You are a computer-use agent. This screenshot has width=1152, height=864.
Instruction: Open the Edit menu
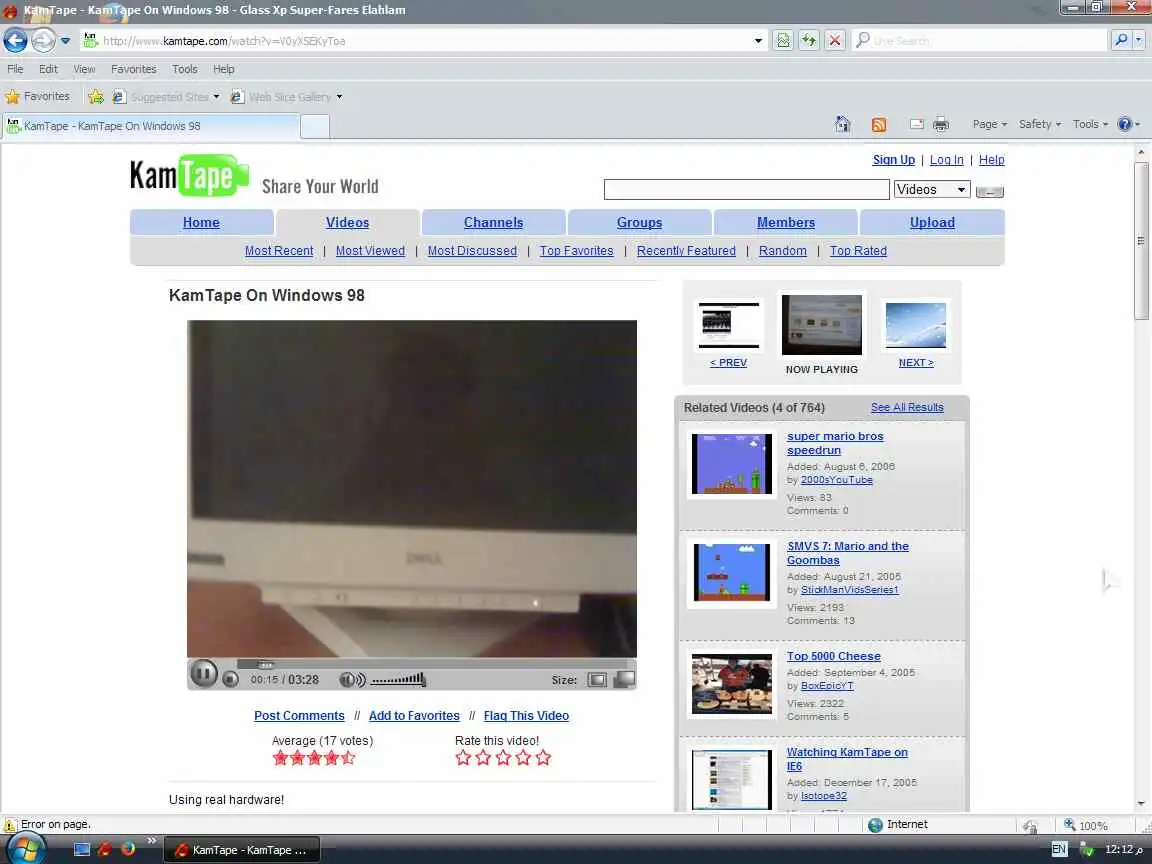[48, 69]
